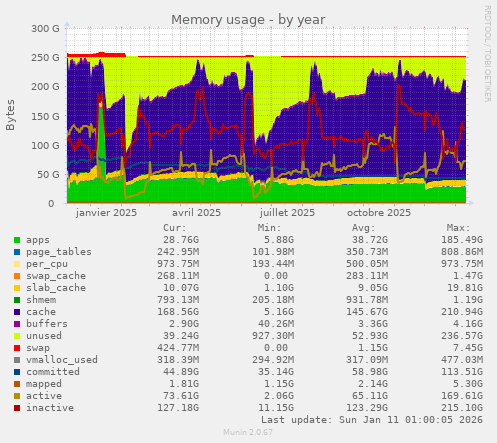
Task: Click the 'Last update' timestamp line
Action: tap(372, 420)
